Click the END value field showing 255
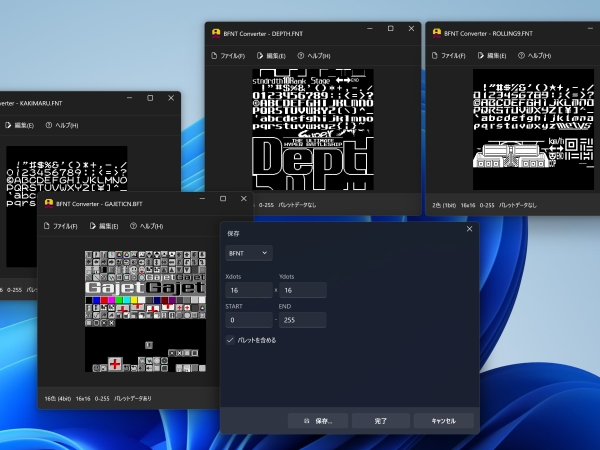The height and width of the screenshot is (450, 600). 303,320
